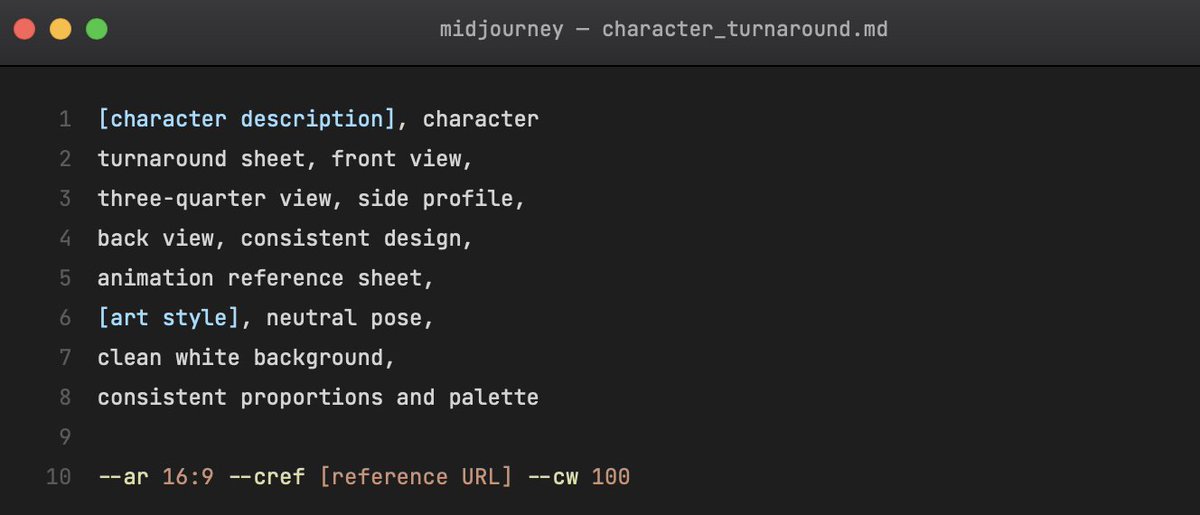
Task: Click the green fullscreen window button
Action: pos(96,29)
